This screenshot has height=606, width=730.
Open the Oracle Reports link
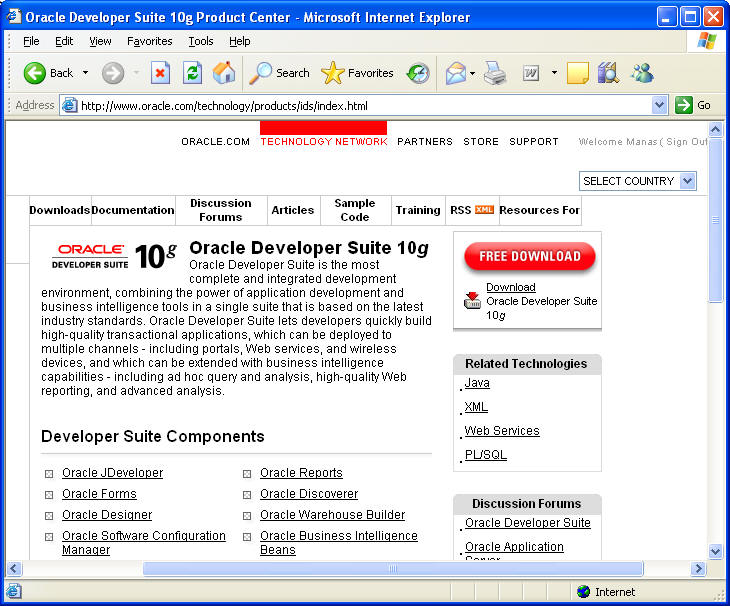[301, 473]
